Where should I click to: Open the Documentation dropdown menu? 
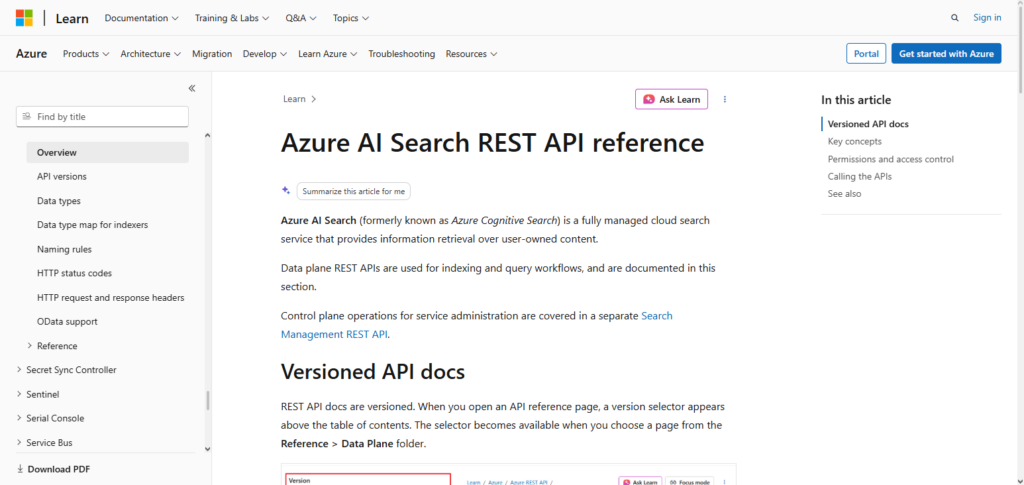142,18
